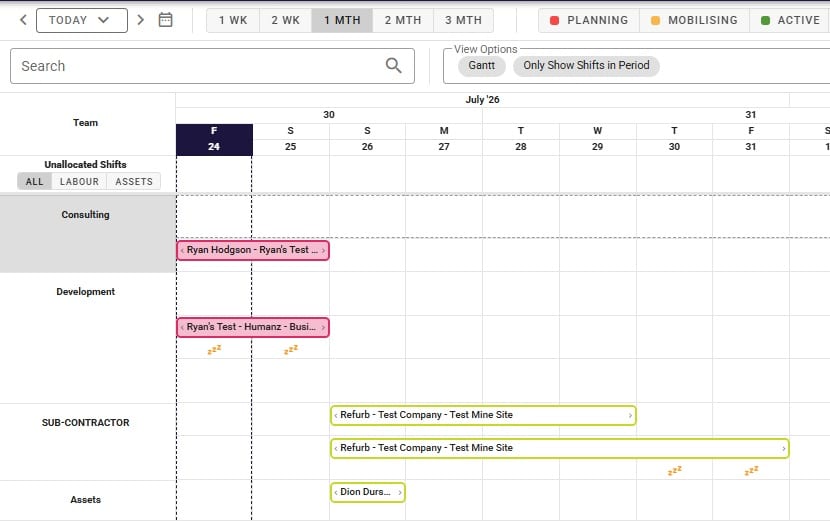The height and width of the screenshot is (522, 830).
Task: Click the Team column header
Action: click(x=86, y=123)
